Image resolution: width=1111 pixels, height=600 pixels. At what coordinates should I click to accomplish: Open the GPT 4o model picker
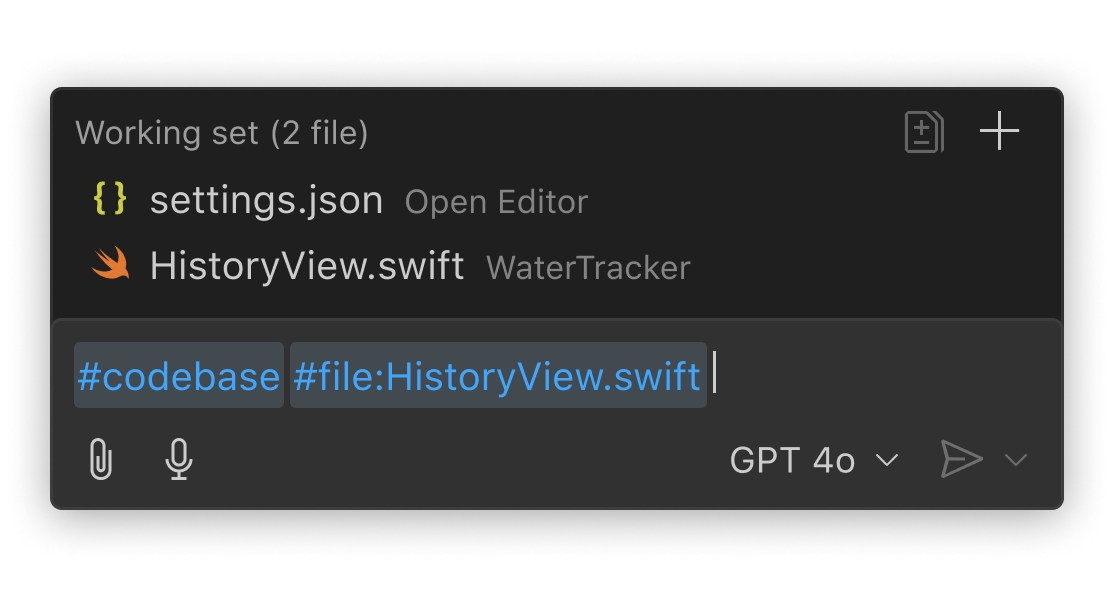(x=814, y=460)
